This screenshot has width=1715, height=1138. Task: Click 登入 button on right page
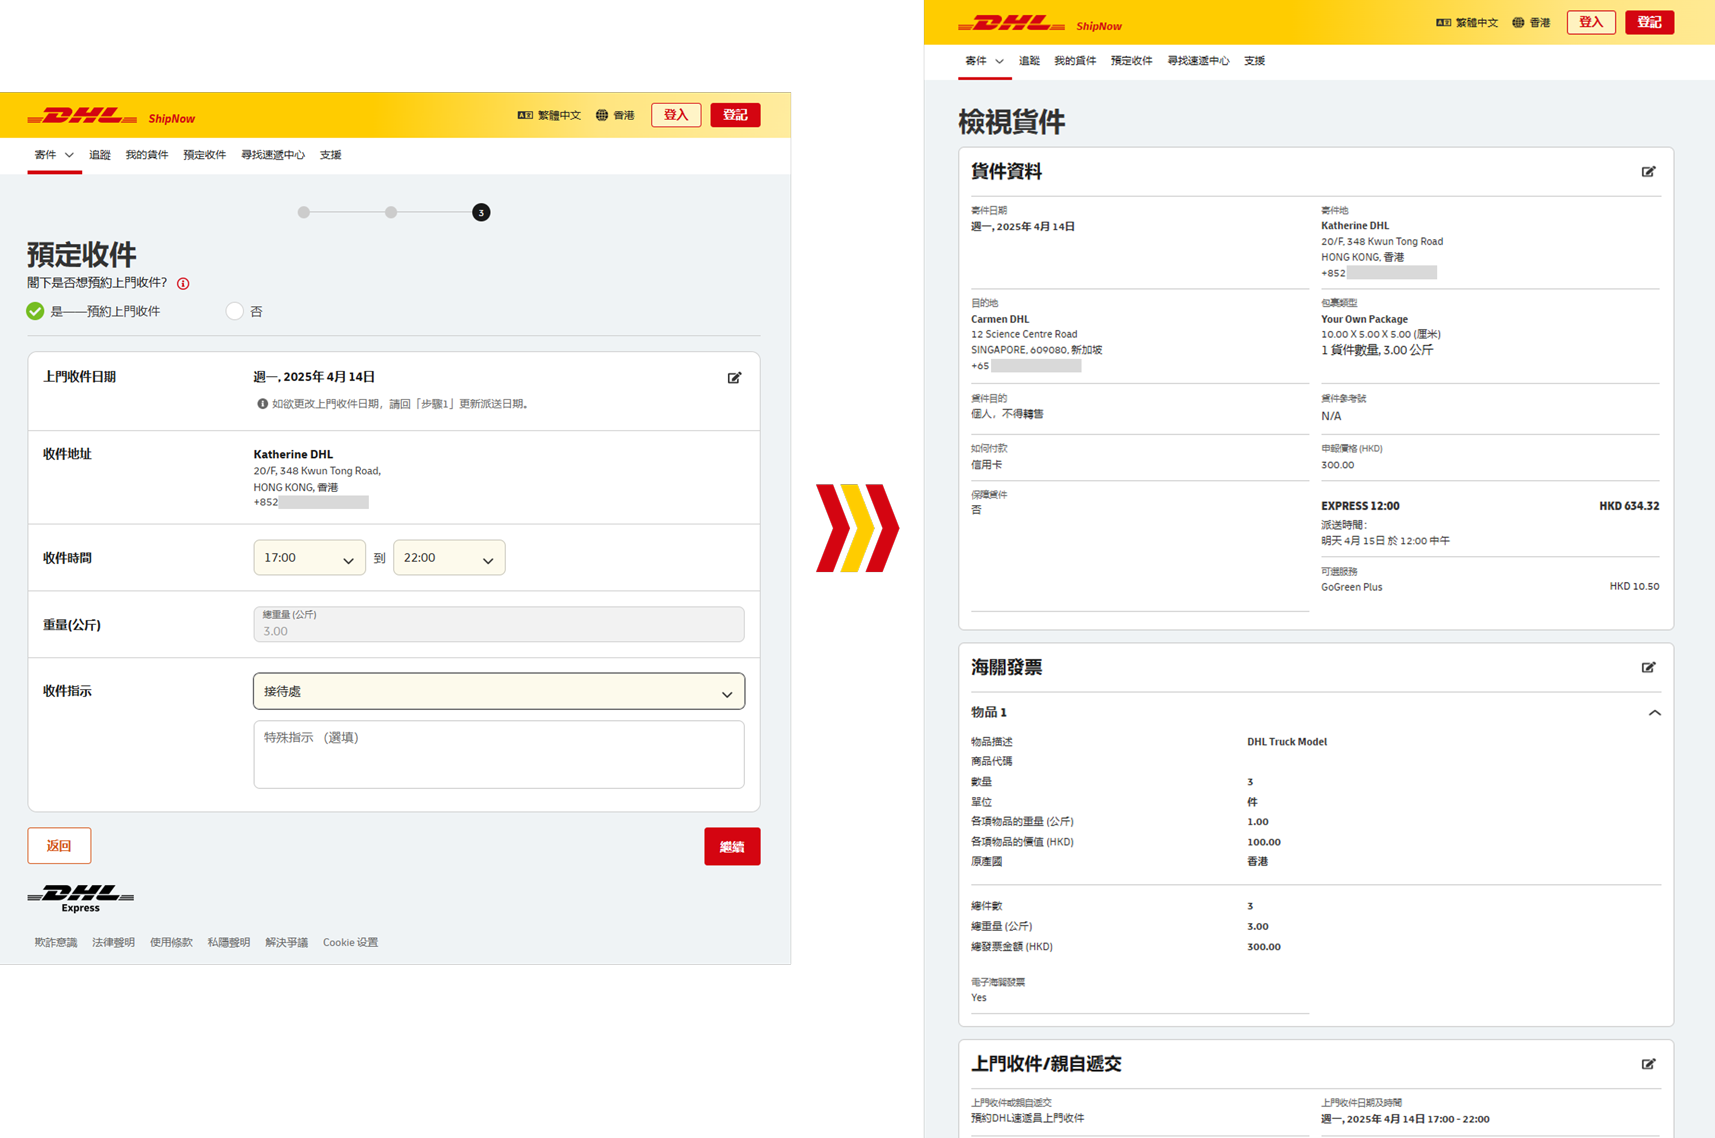(1591, 22)
